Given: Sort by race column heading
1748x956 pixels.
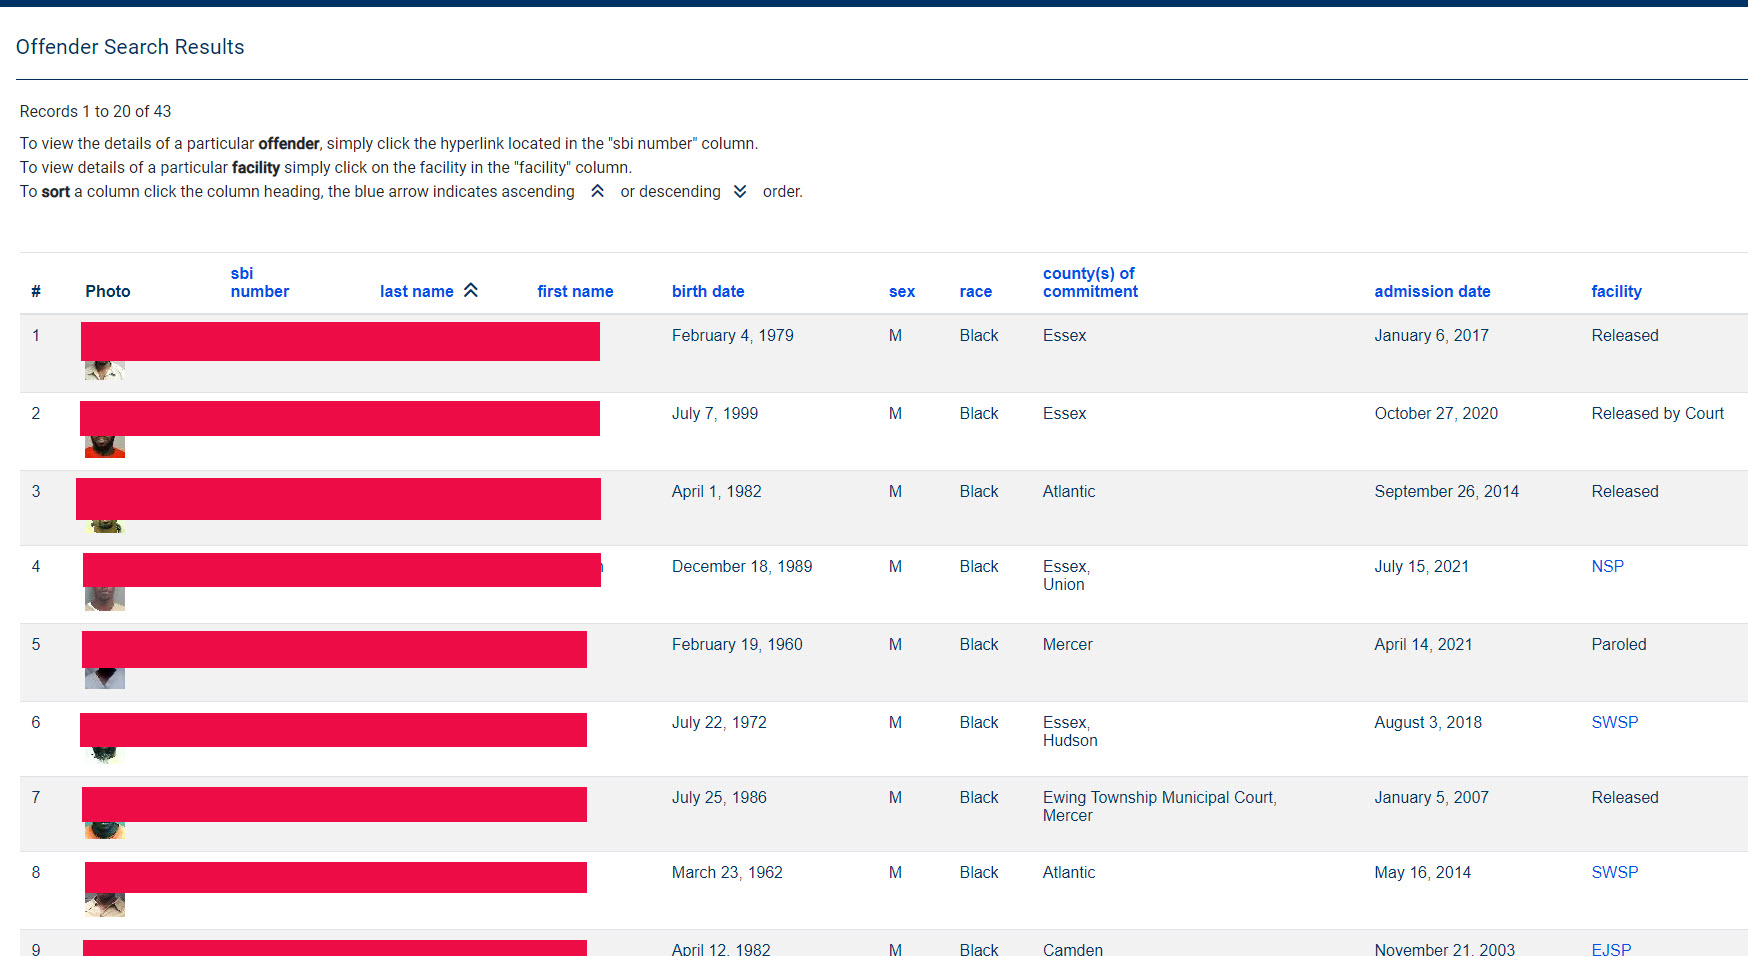Looking at the screenshot, I should point(975,291).
